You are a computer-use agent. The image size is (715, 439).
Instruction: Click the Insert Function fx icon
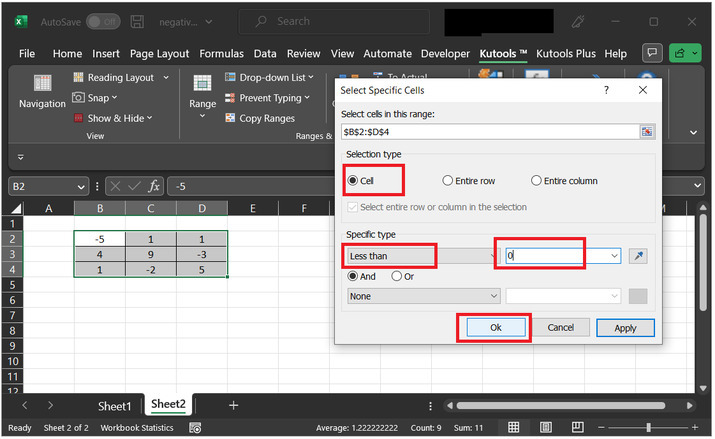coord(154,186)
